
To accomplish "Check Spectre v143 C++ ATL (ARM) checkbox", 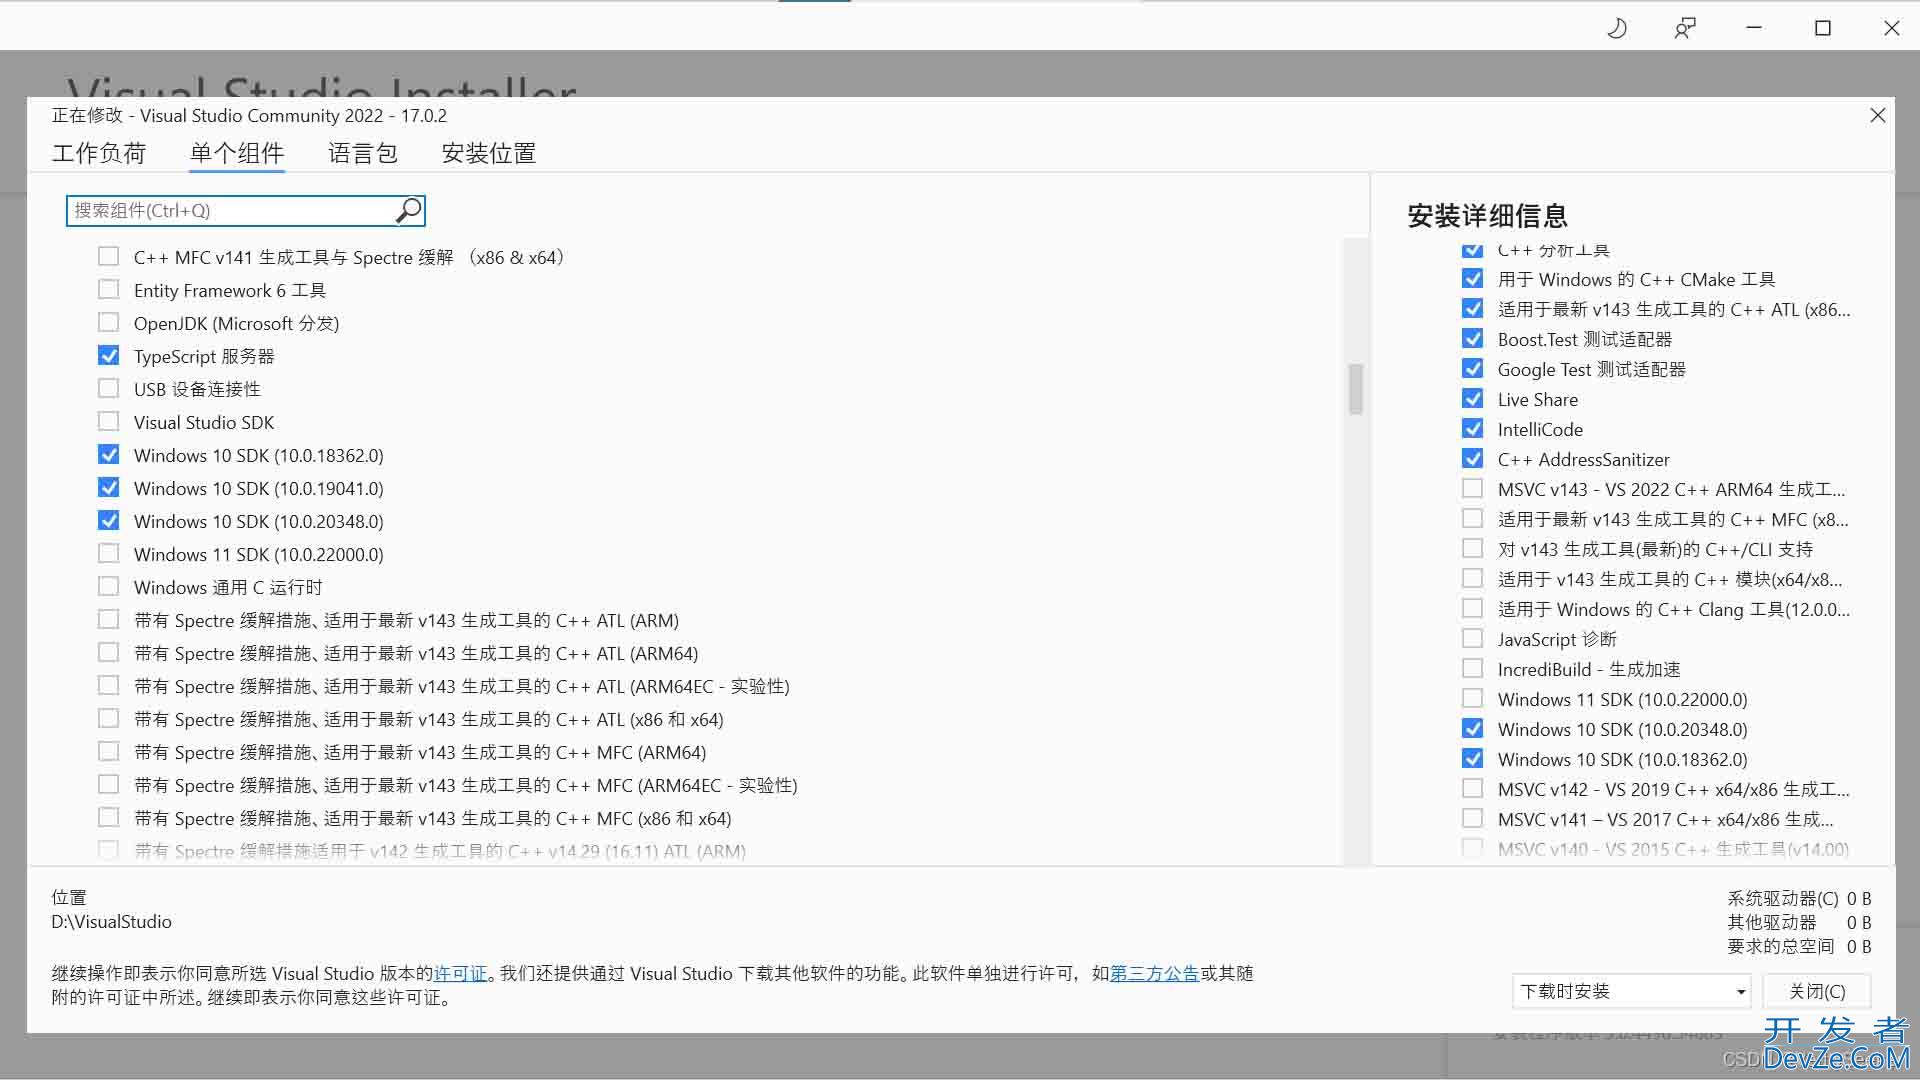I will click(x=108, y=620).
